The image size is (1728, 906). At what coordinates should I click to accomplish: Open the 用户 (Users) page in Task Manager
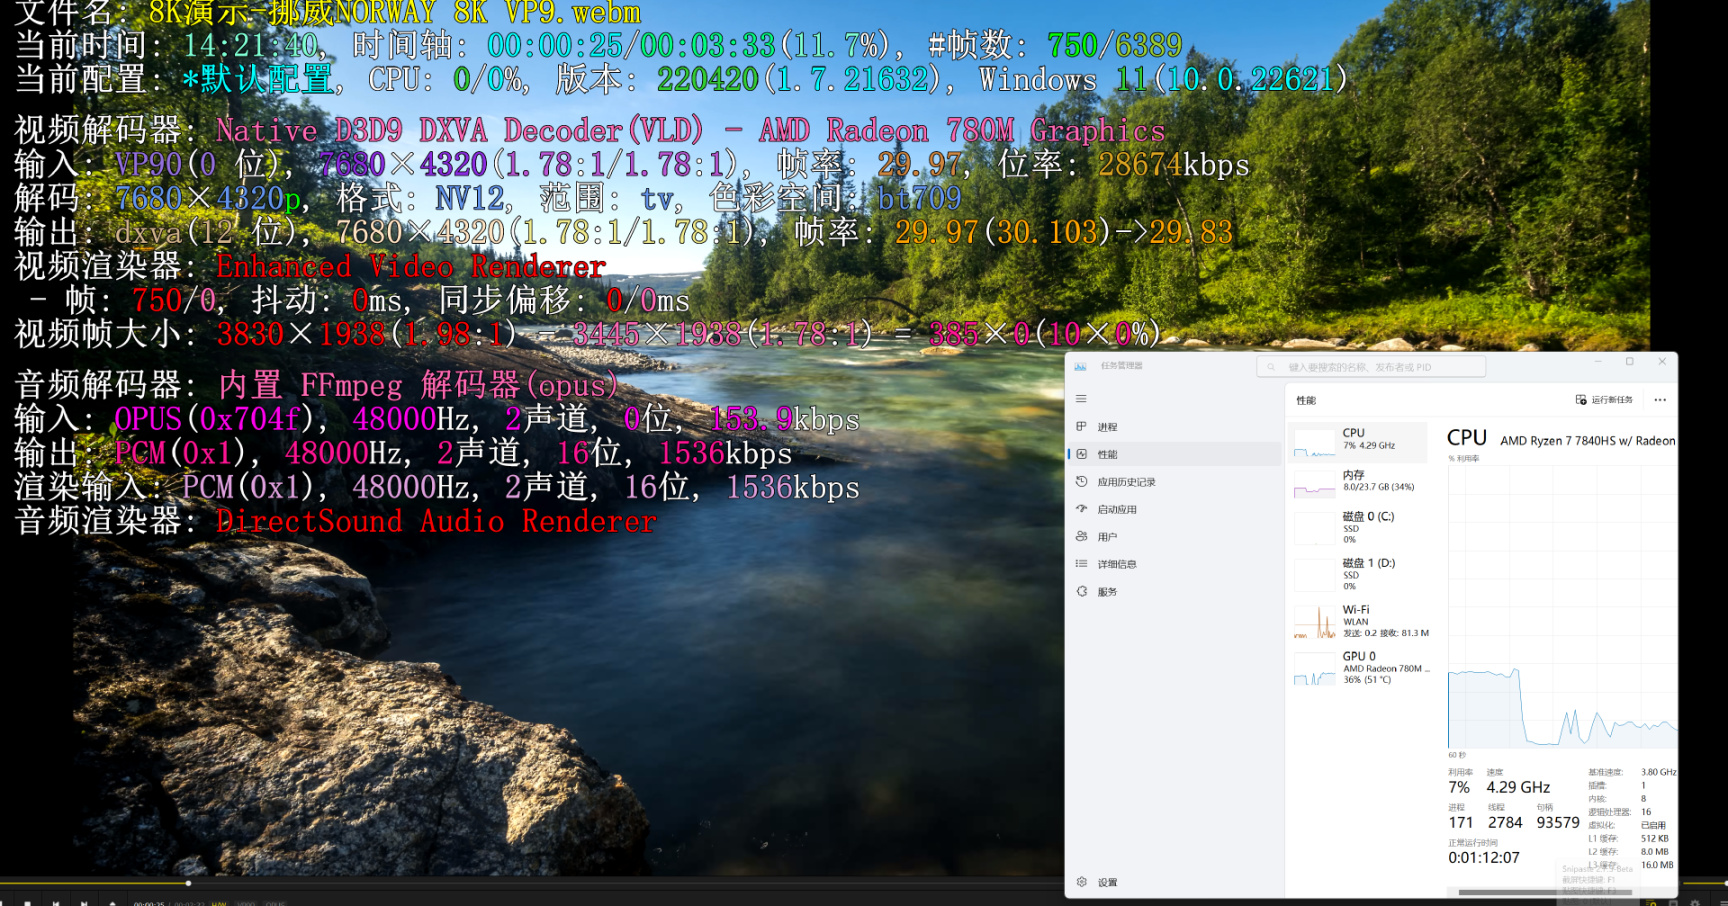[x=1176, y=537]
